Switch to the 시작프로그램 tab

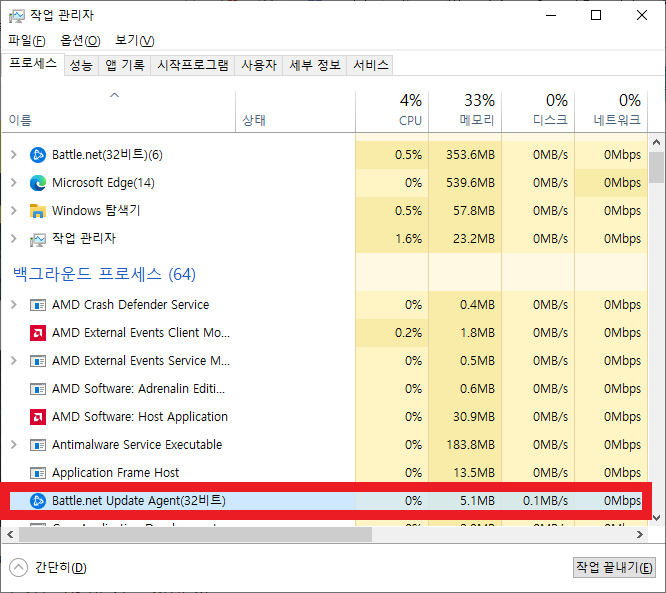193,65
